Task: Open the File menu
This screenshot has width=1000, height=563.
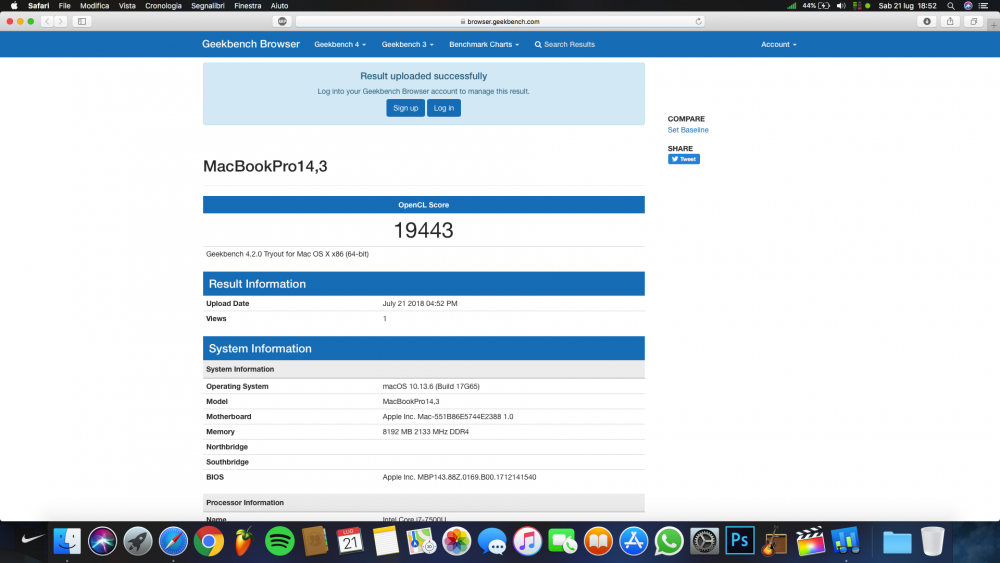Action: tap(64, 6)
